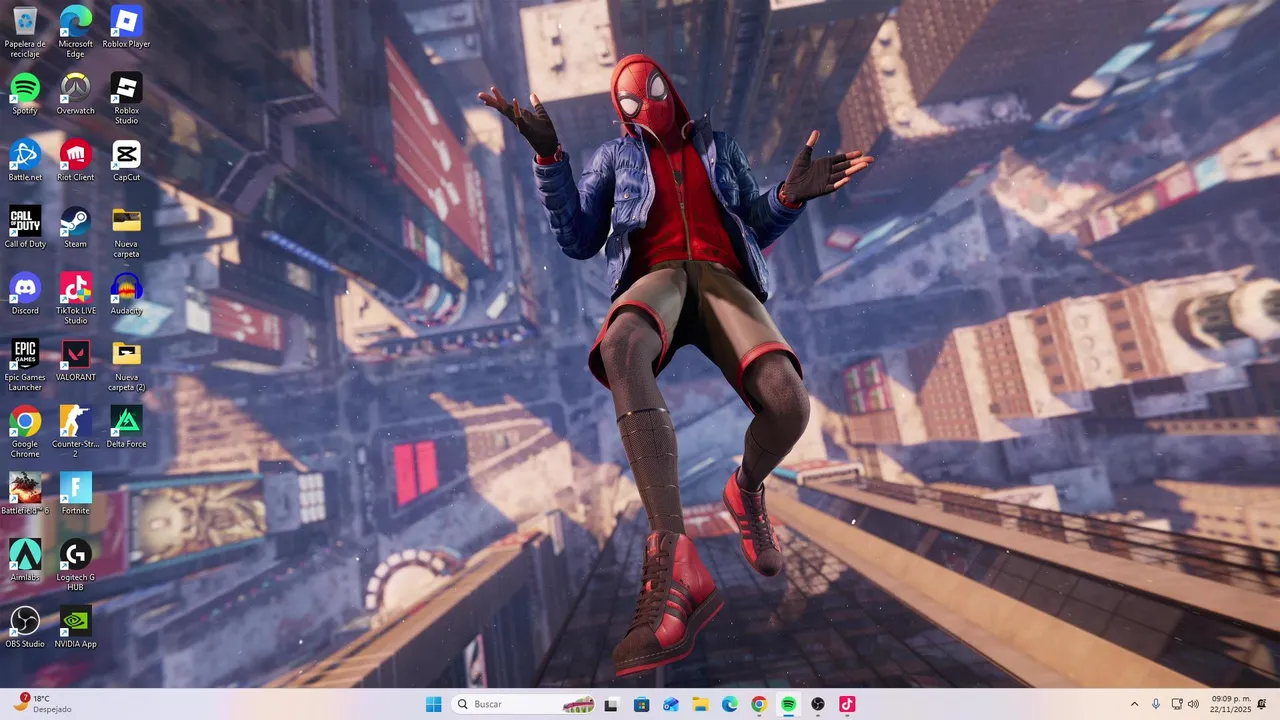Select the Call of Duty desktop icon
Screen dimensions: 1280x720
25,228
